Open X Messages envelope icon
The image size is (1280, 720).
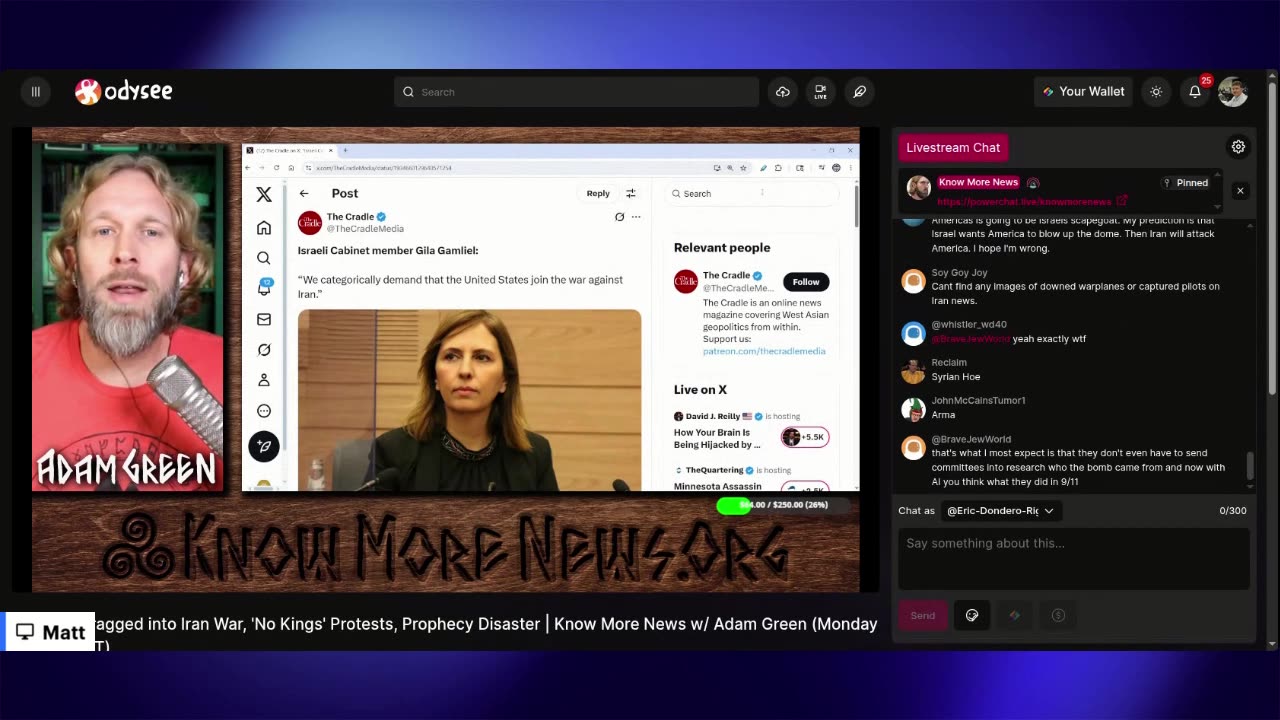pos(264,319)
